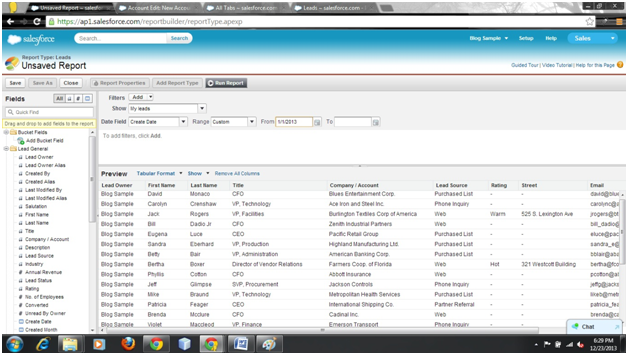This screenshot has width=641, height=364.
Task: Open the Chat panel
Action: tap(594, 326)
